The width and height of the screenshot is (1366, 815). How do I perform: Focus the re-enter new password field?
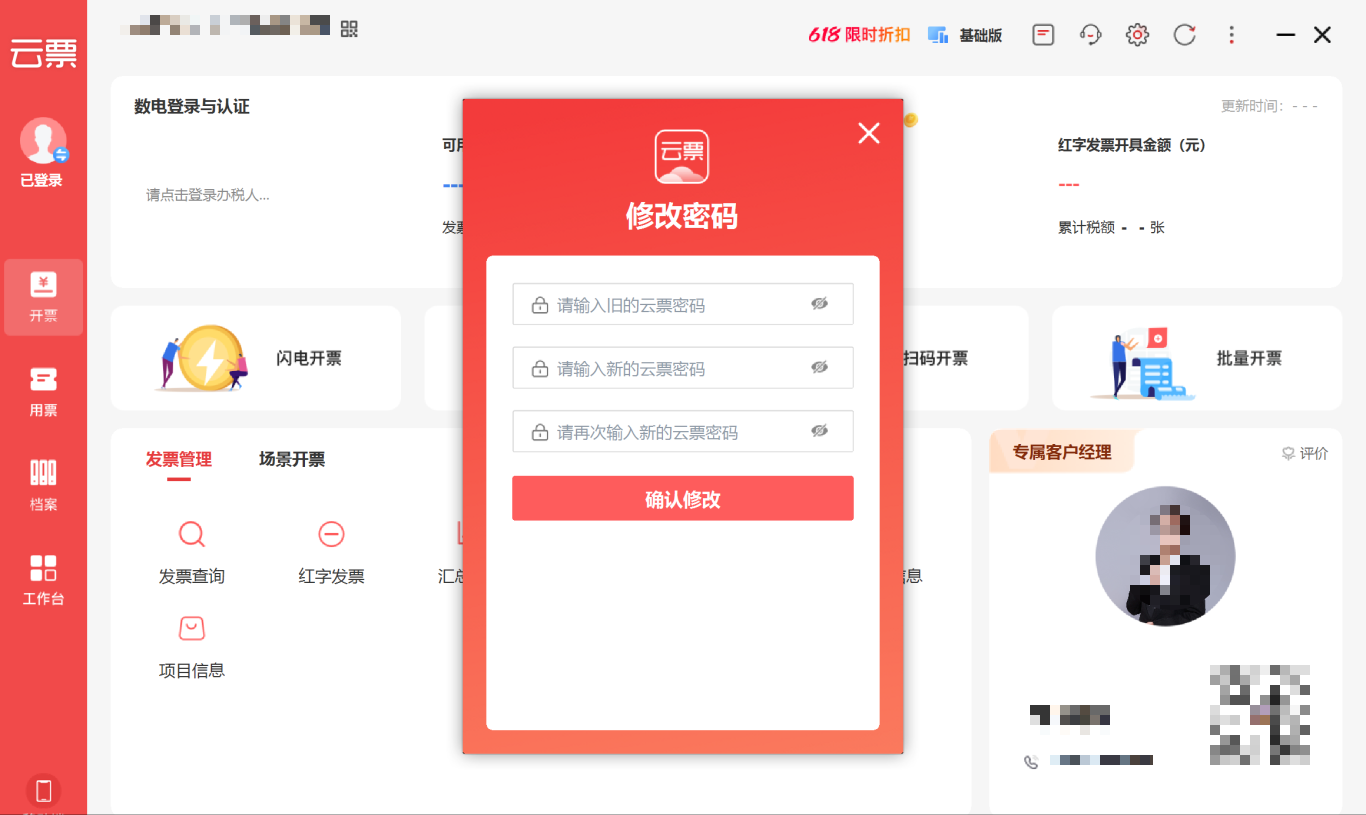683,431
